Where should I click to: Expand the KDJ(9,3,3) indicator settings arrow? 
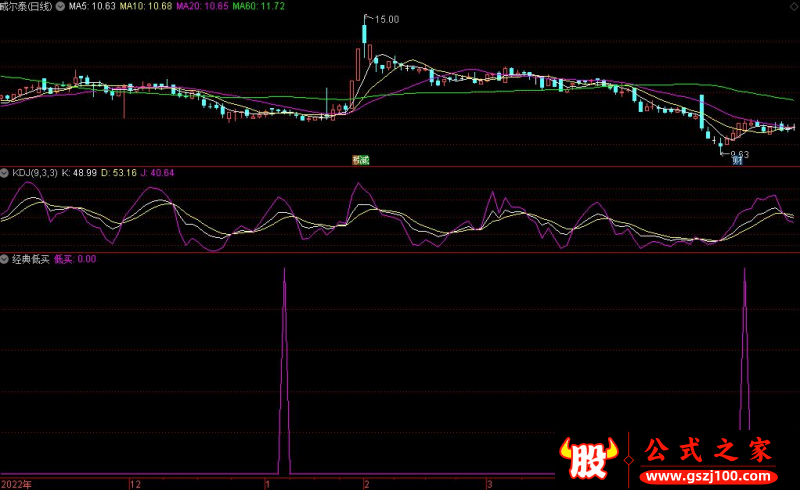click(x=5, y=173)
